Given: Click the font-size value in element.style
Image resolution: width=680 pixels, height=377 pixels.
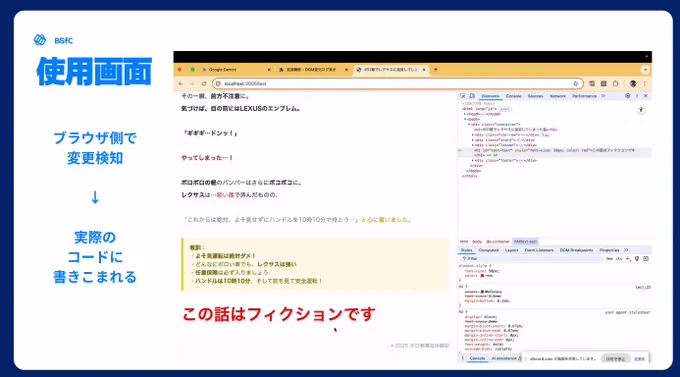Looking at the screenshot, I should point(494,271).
